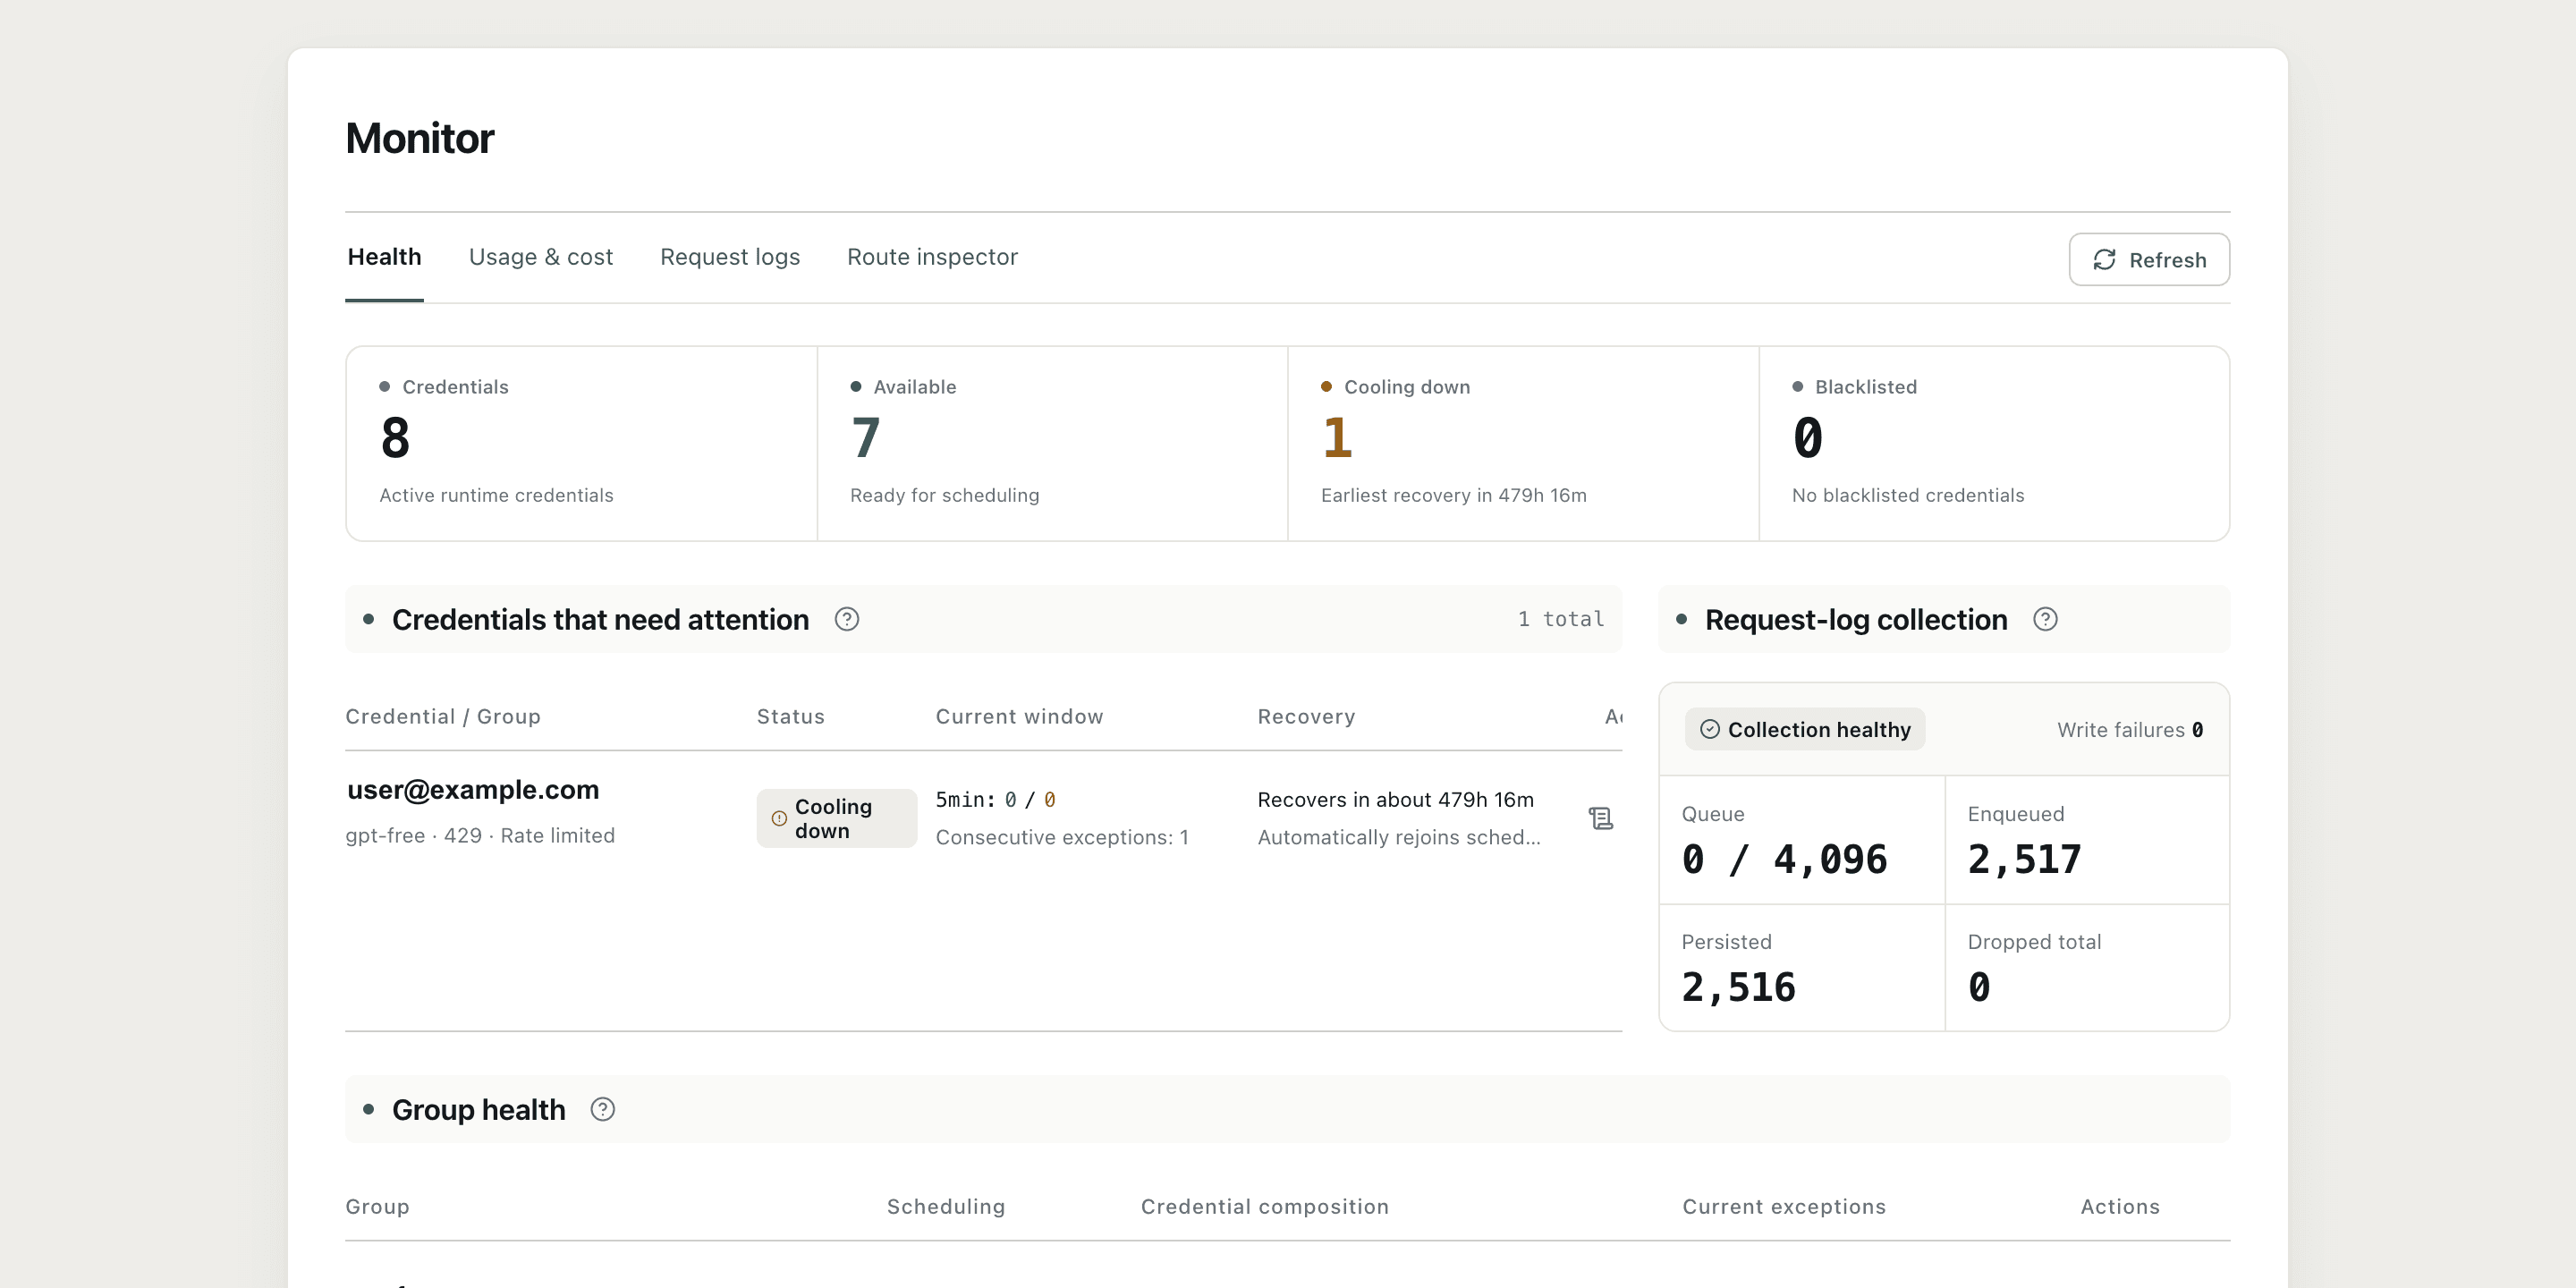
Task: Click the Cooling down card showing 1
Action: pos(1523,444)
